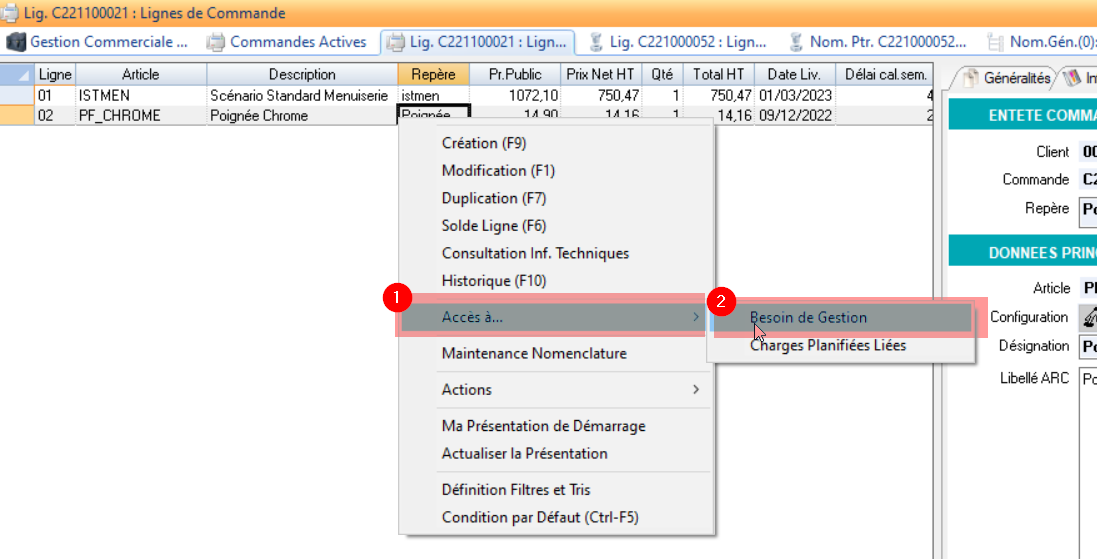
Task: Click Duplication (F7) in the menu
Action: point(494,198)
